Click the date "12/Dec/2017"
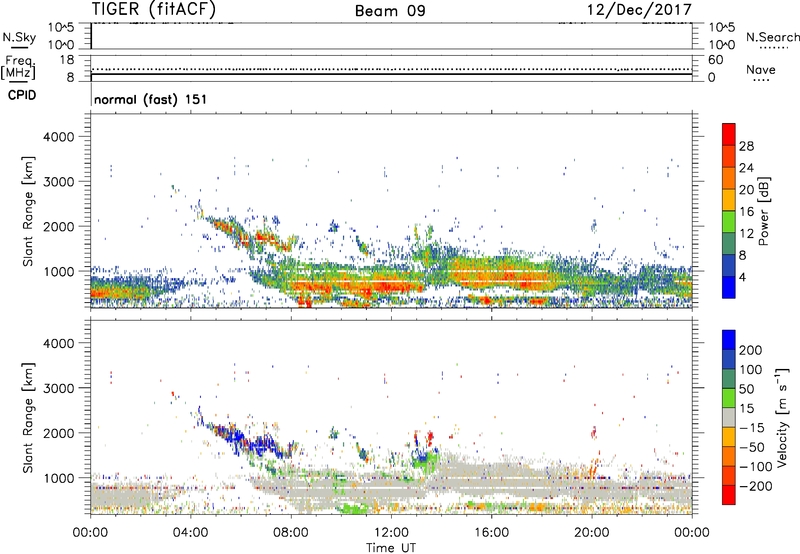 [x=639, y=9]
